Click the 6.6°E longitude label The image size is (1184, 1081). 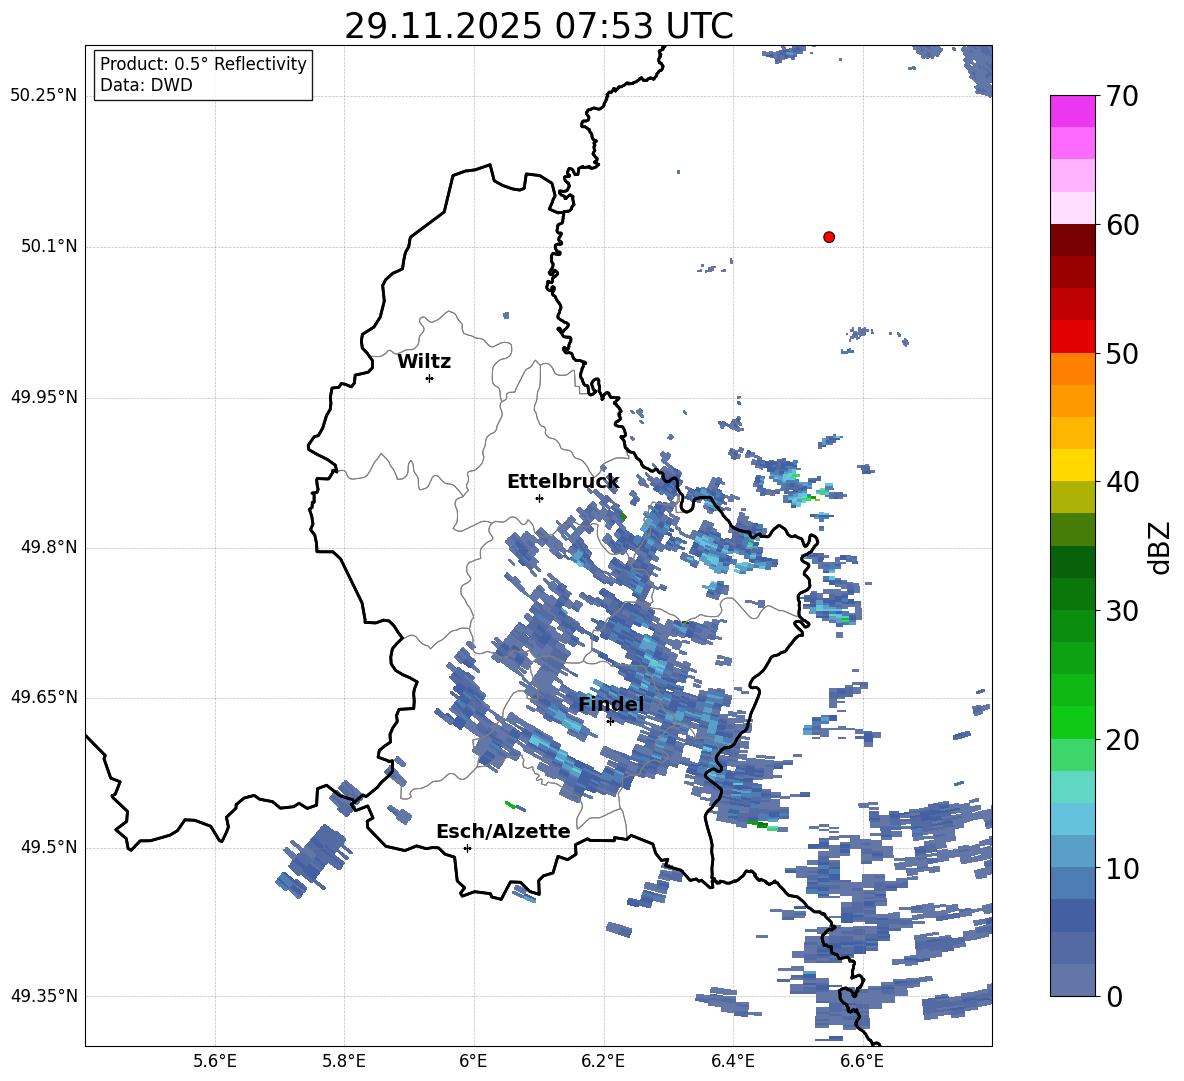862,1061
